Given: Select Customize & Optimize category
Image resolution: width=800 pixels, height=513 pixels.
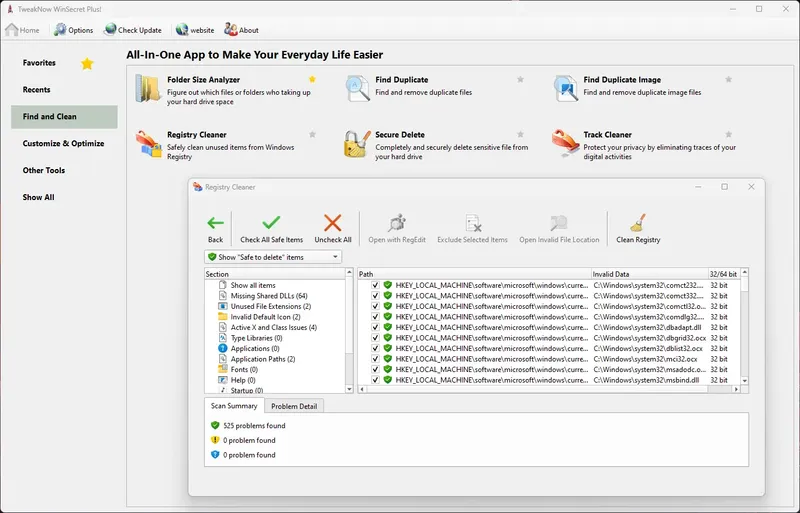Looking at the screenshot, I should coord(63,143).
